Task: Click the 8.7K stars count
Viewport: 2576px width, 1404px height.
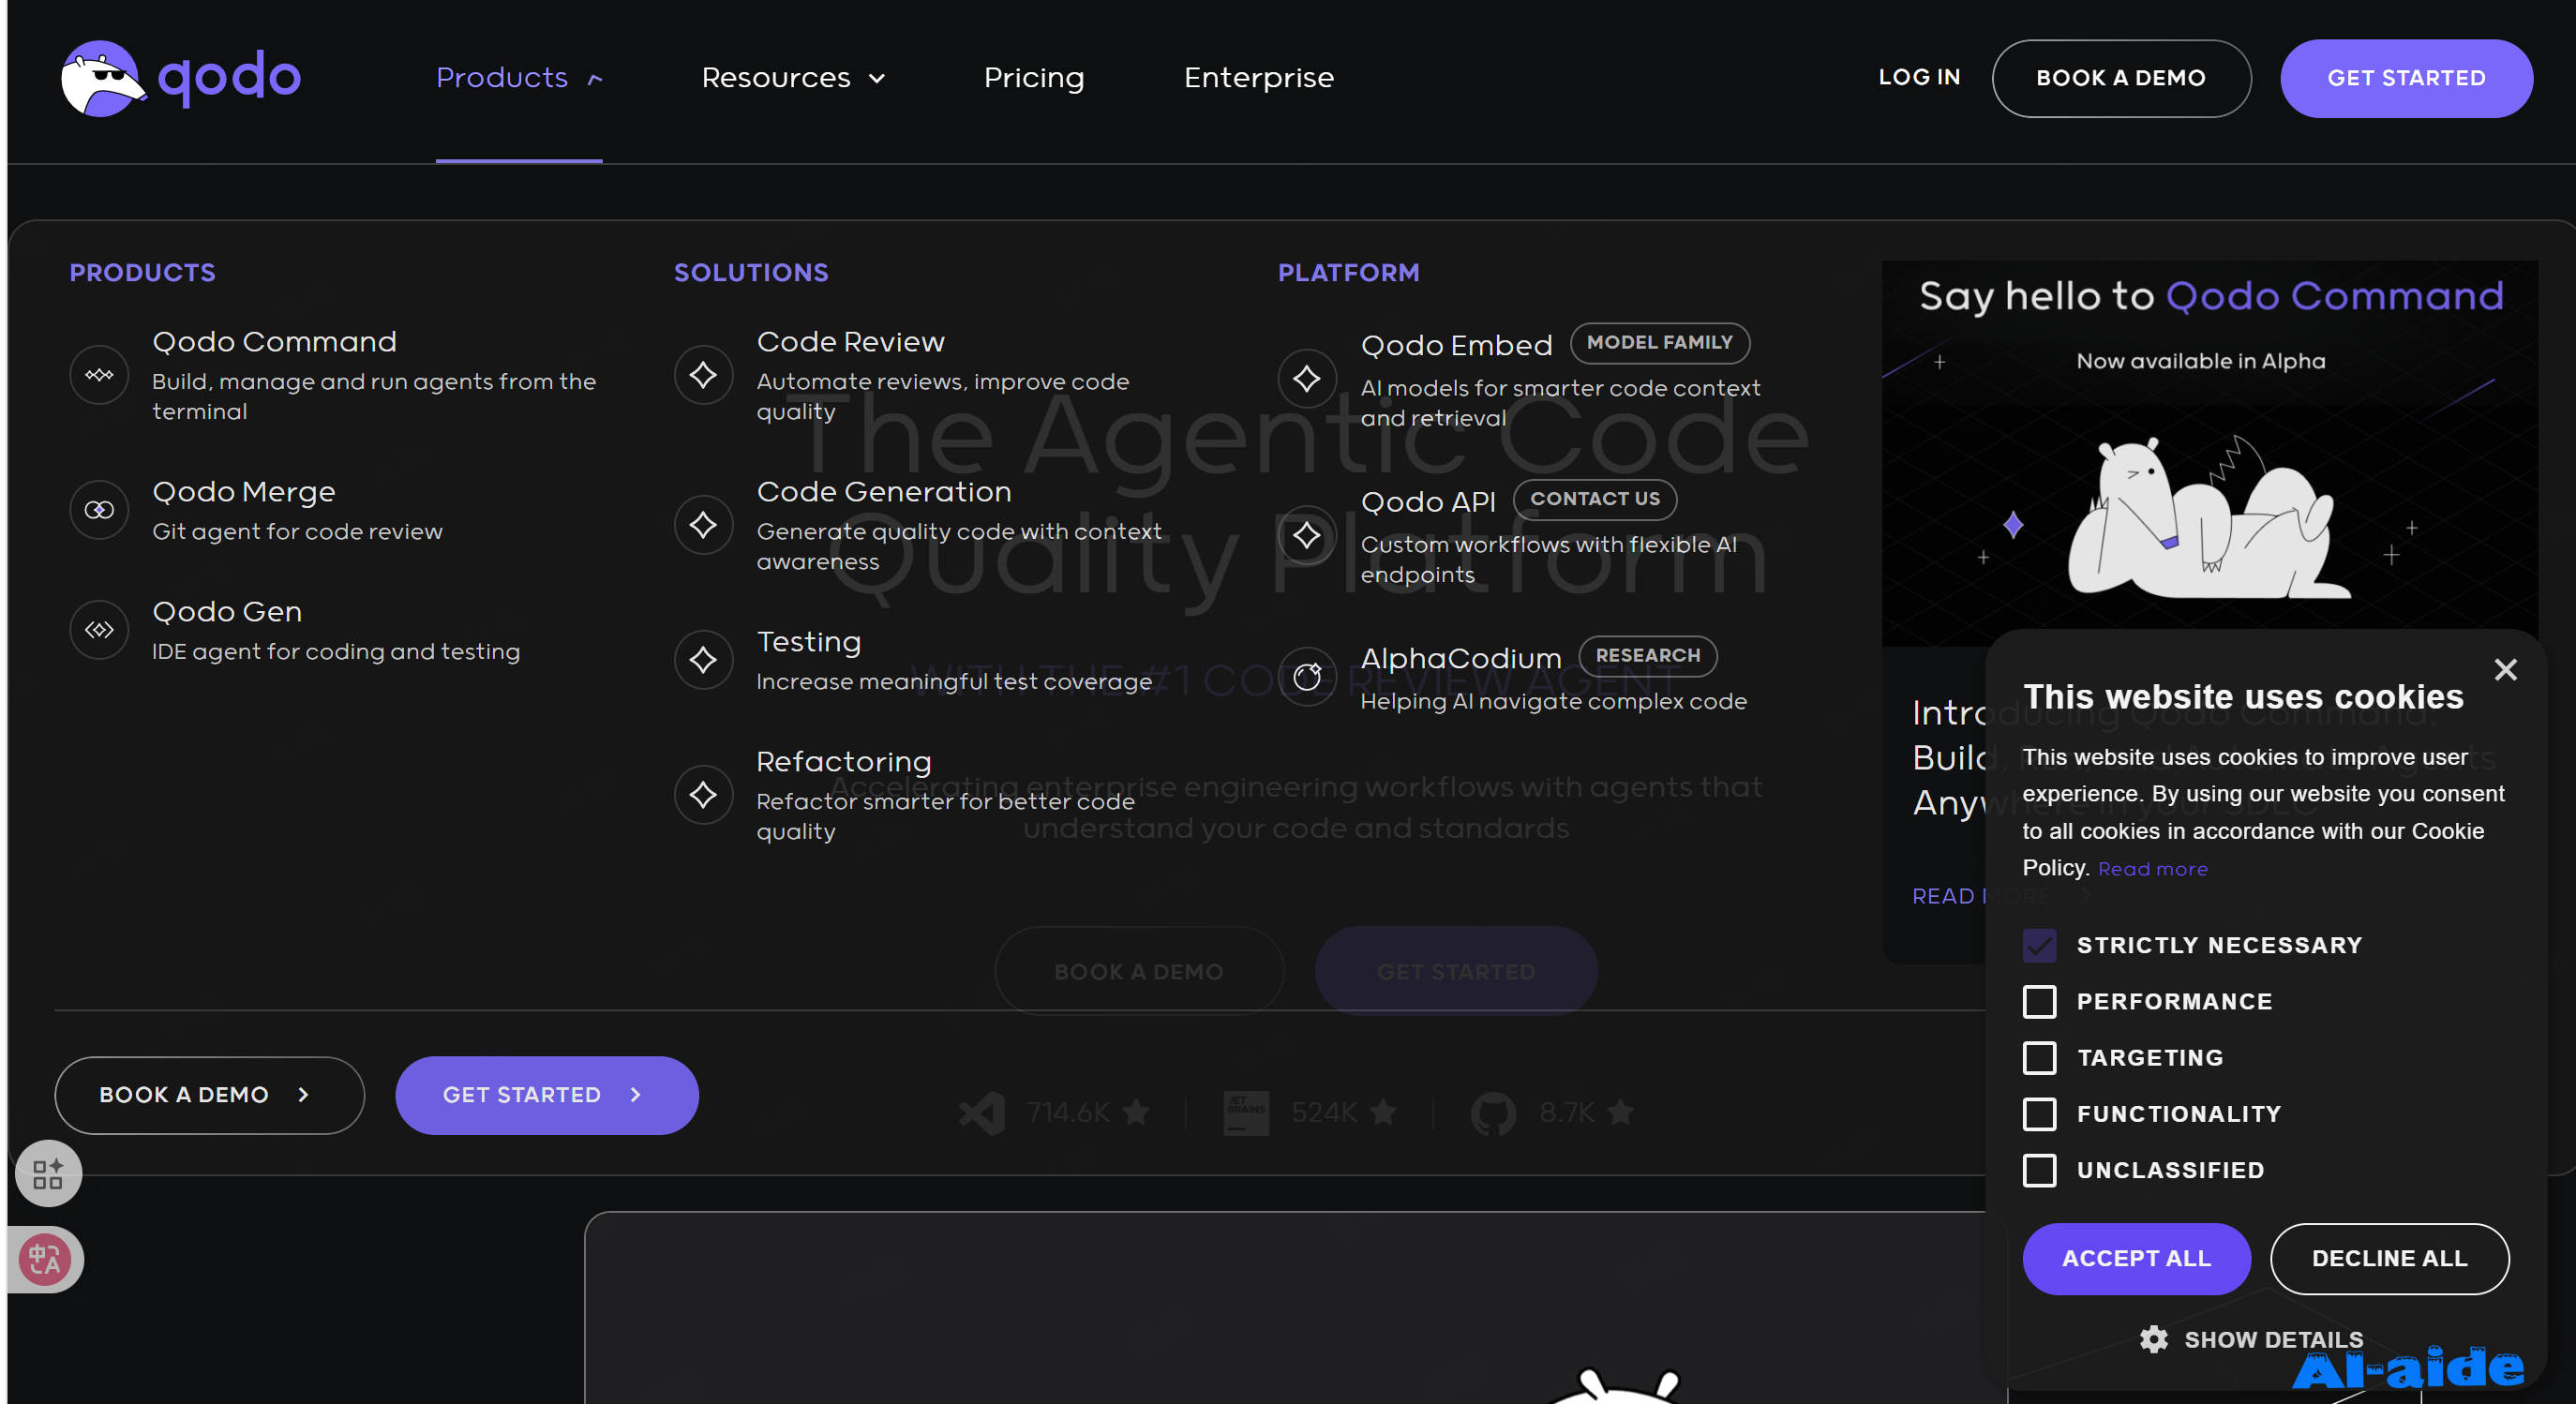Action: tap(1567, 1112)
